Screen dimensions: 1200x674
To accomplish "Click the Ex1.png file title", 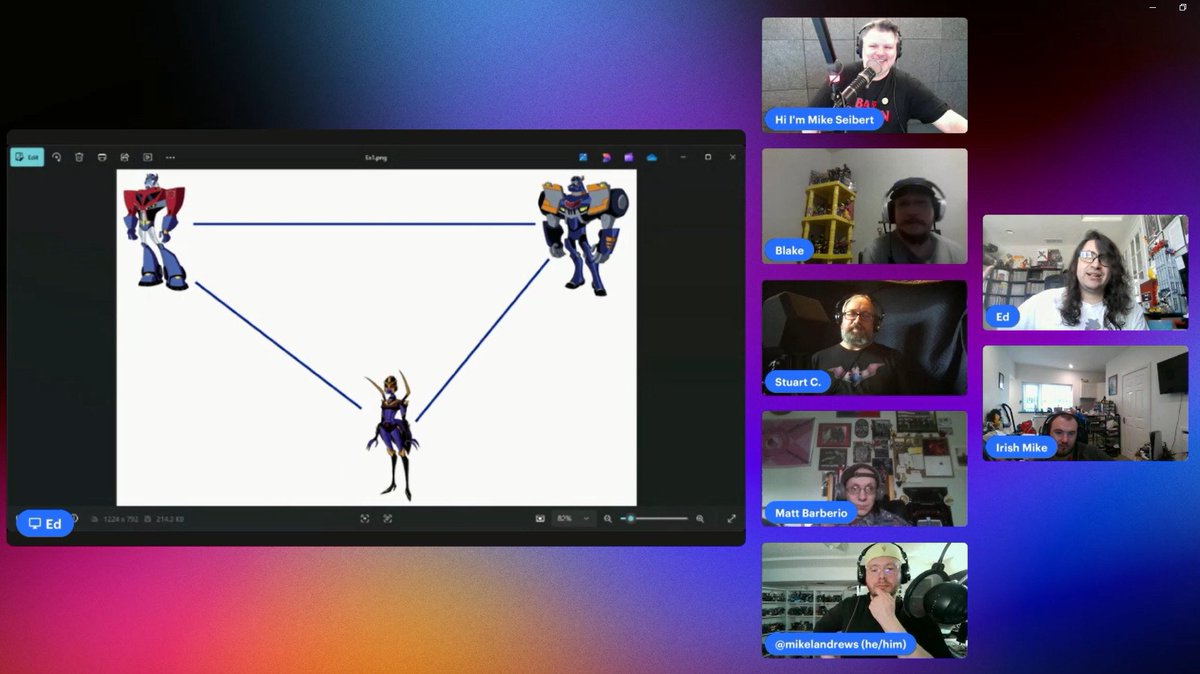I will 375,157.
